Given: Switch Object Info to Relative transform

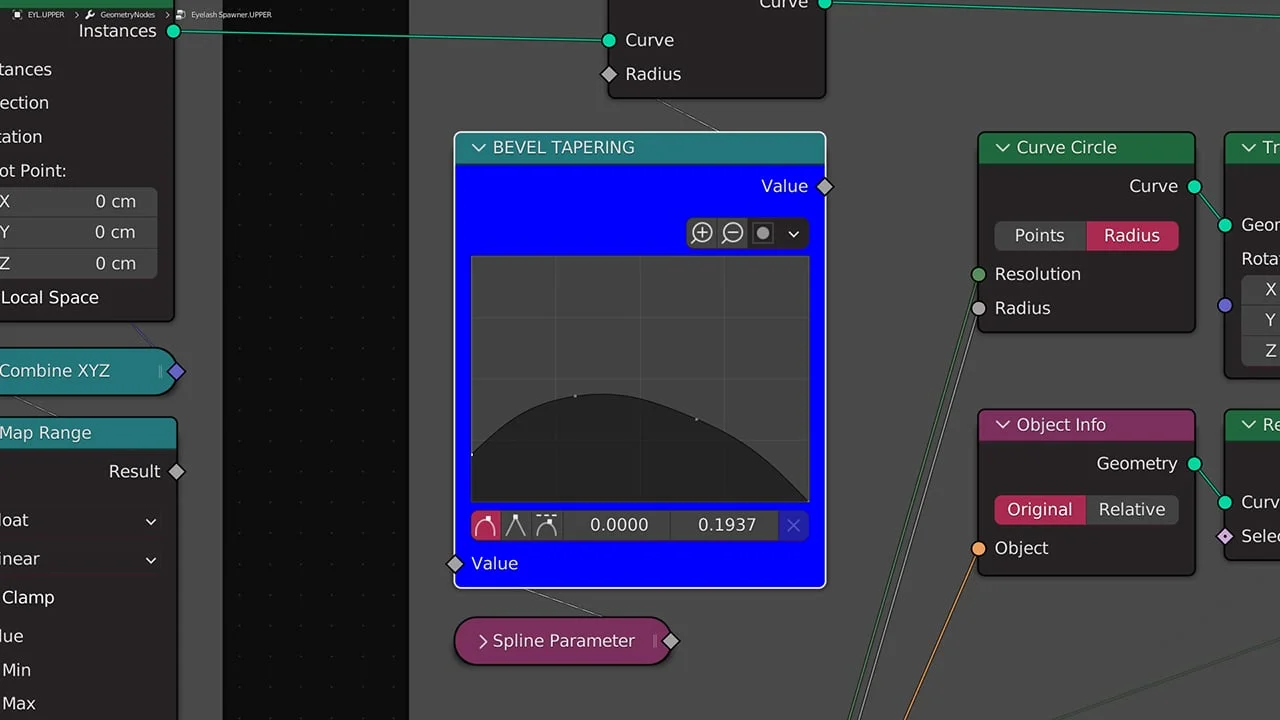Looking at the screenshot, I should coord(1131,509).
